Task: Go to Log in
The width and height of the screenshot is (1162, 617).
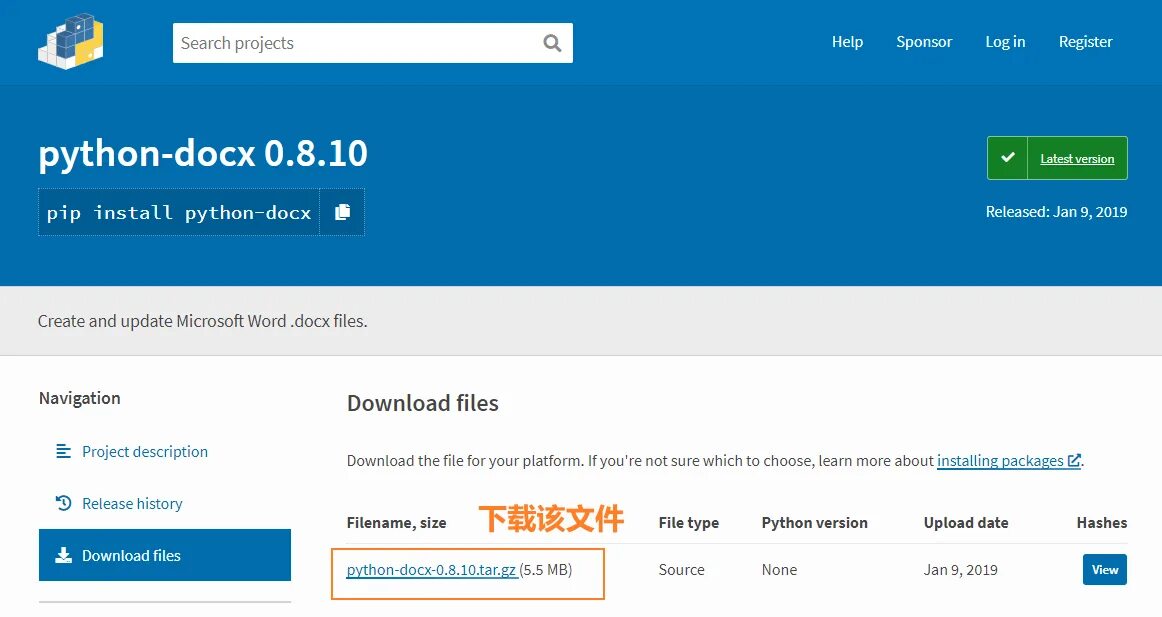Action: pyautogui.click(x=1005, y=41)
